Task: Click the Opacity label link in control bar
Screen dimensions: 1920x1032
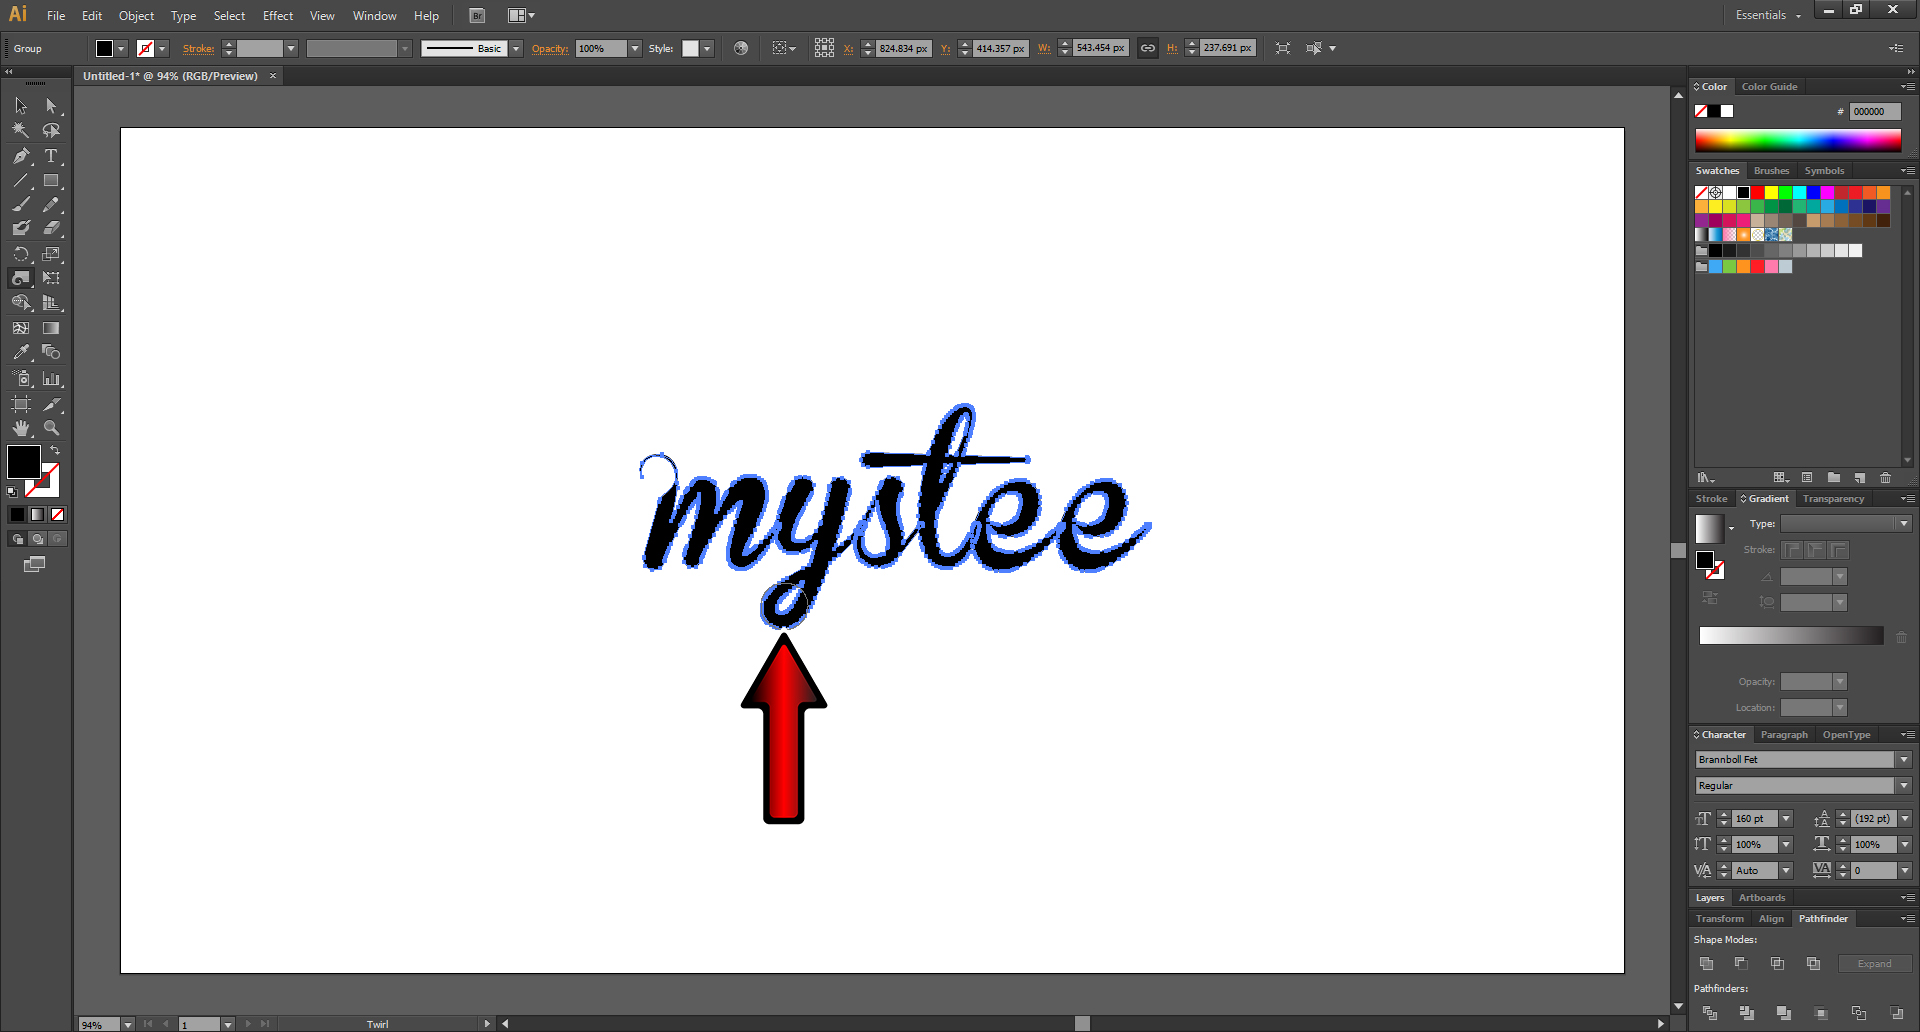Action: [549, 49]
